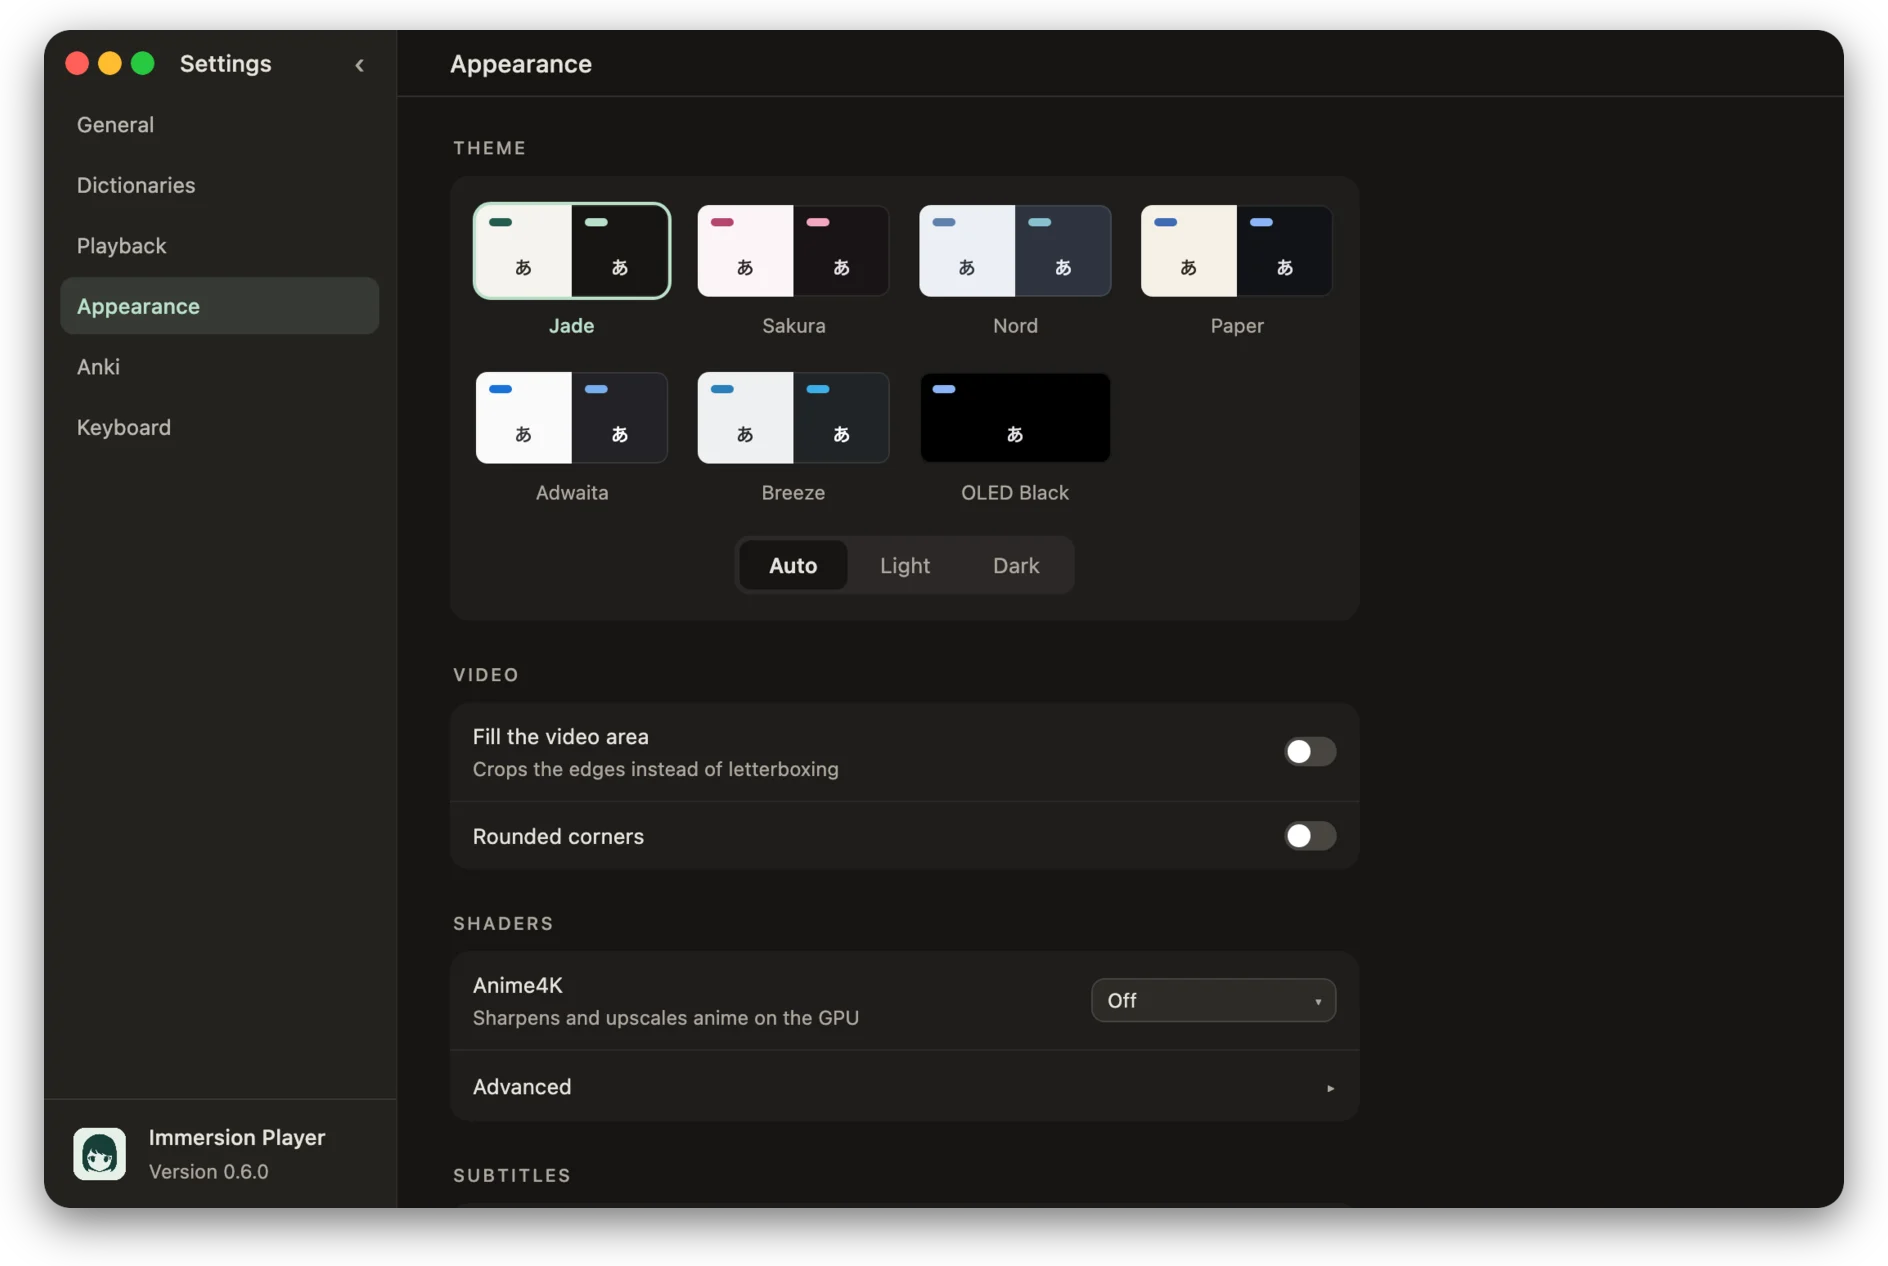Select the Adwaita theme preview
The height and width of the screenshot is (1266, 1888).
pyautogui.click(x=572, y=418)
